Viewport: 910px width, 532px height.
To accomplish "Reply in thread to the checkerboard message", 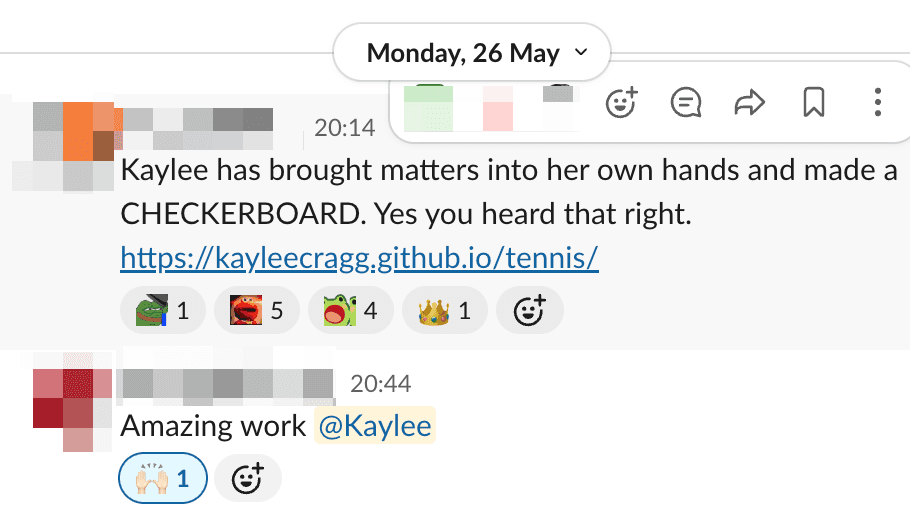I will pyautogui.click(x=686, y=102).
